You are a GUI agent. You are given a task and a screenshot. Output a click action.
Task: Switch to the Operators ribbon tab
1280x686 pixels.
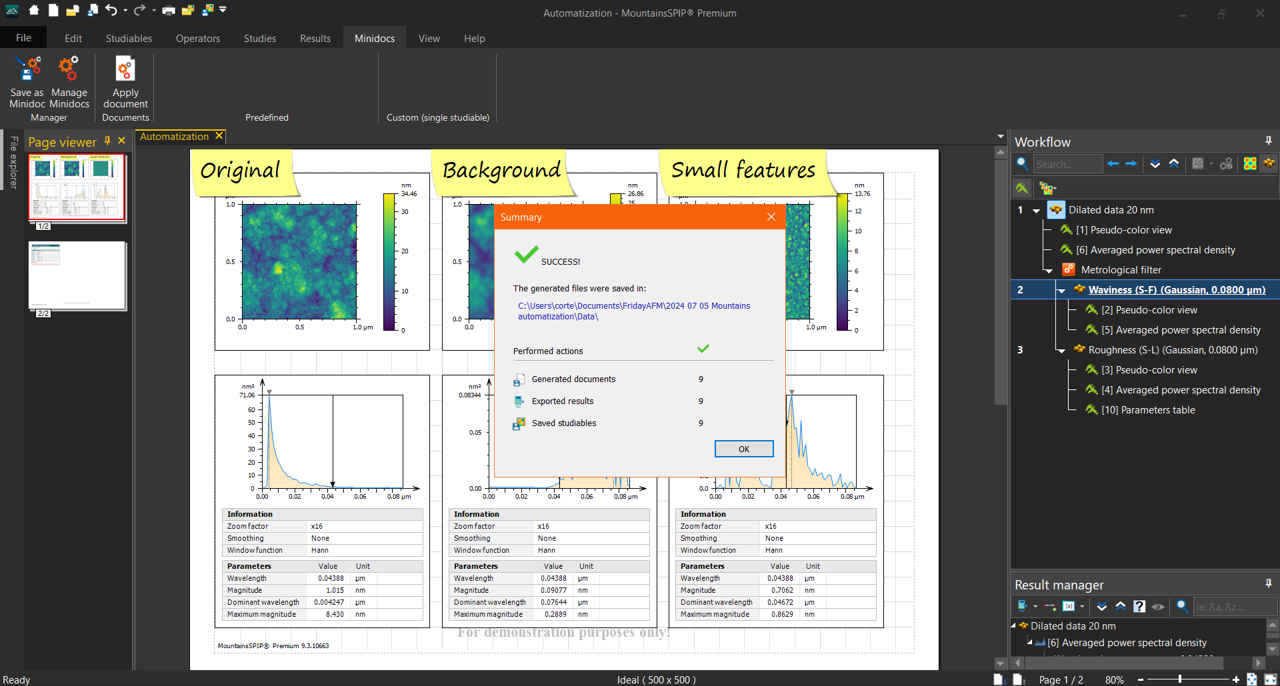pos(198,38)
